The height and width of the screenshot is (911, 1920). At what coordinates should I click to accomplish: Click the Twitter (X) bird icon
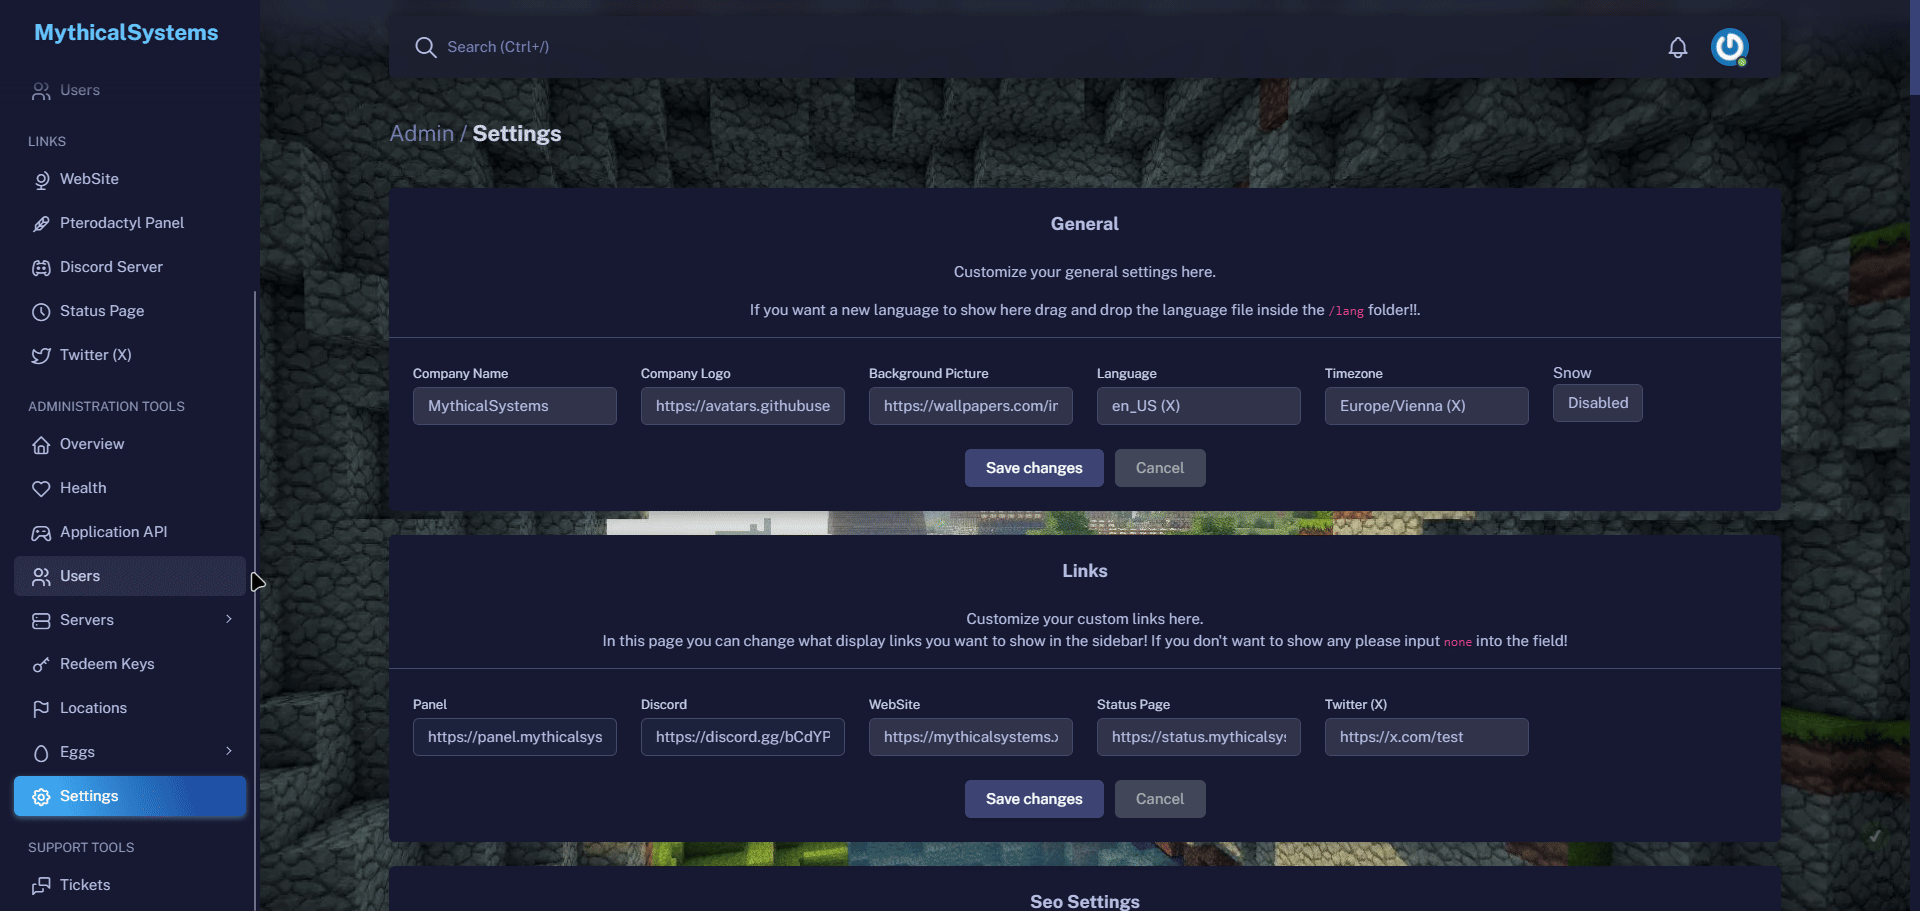pos(41,356)
